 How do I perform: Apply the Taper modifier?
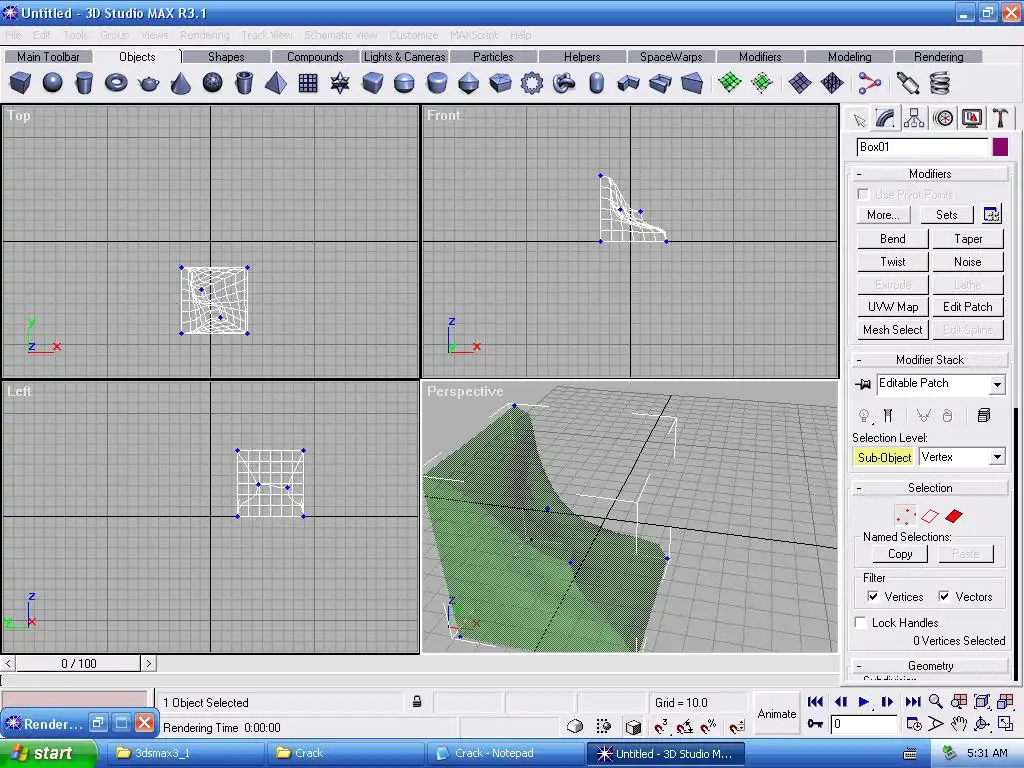967,239
